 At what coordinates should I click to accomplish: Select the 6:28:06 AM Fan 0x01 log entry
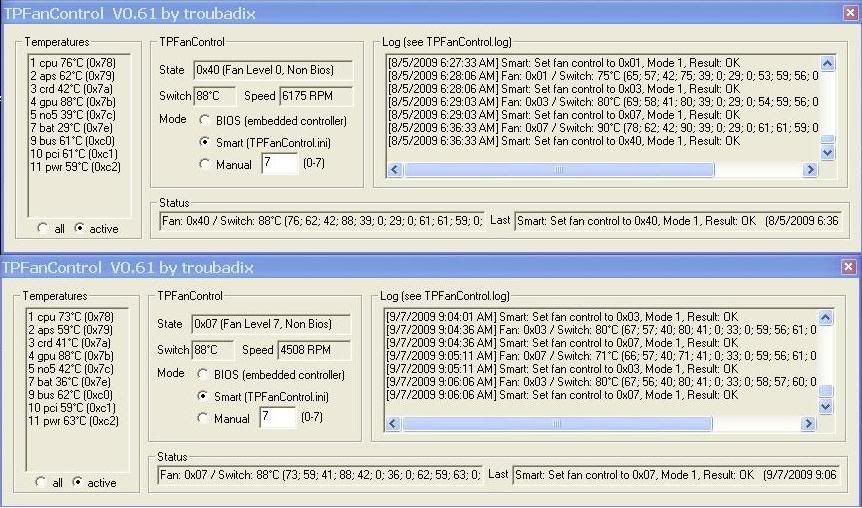tap(602, 75)
